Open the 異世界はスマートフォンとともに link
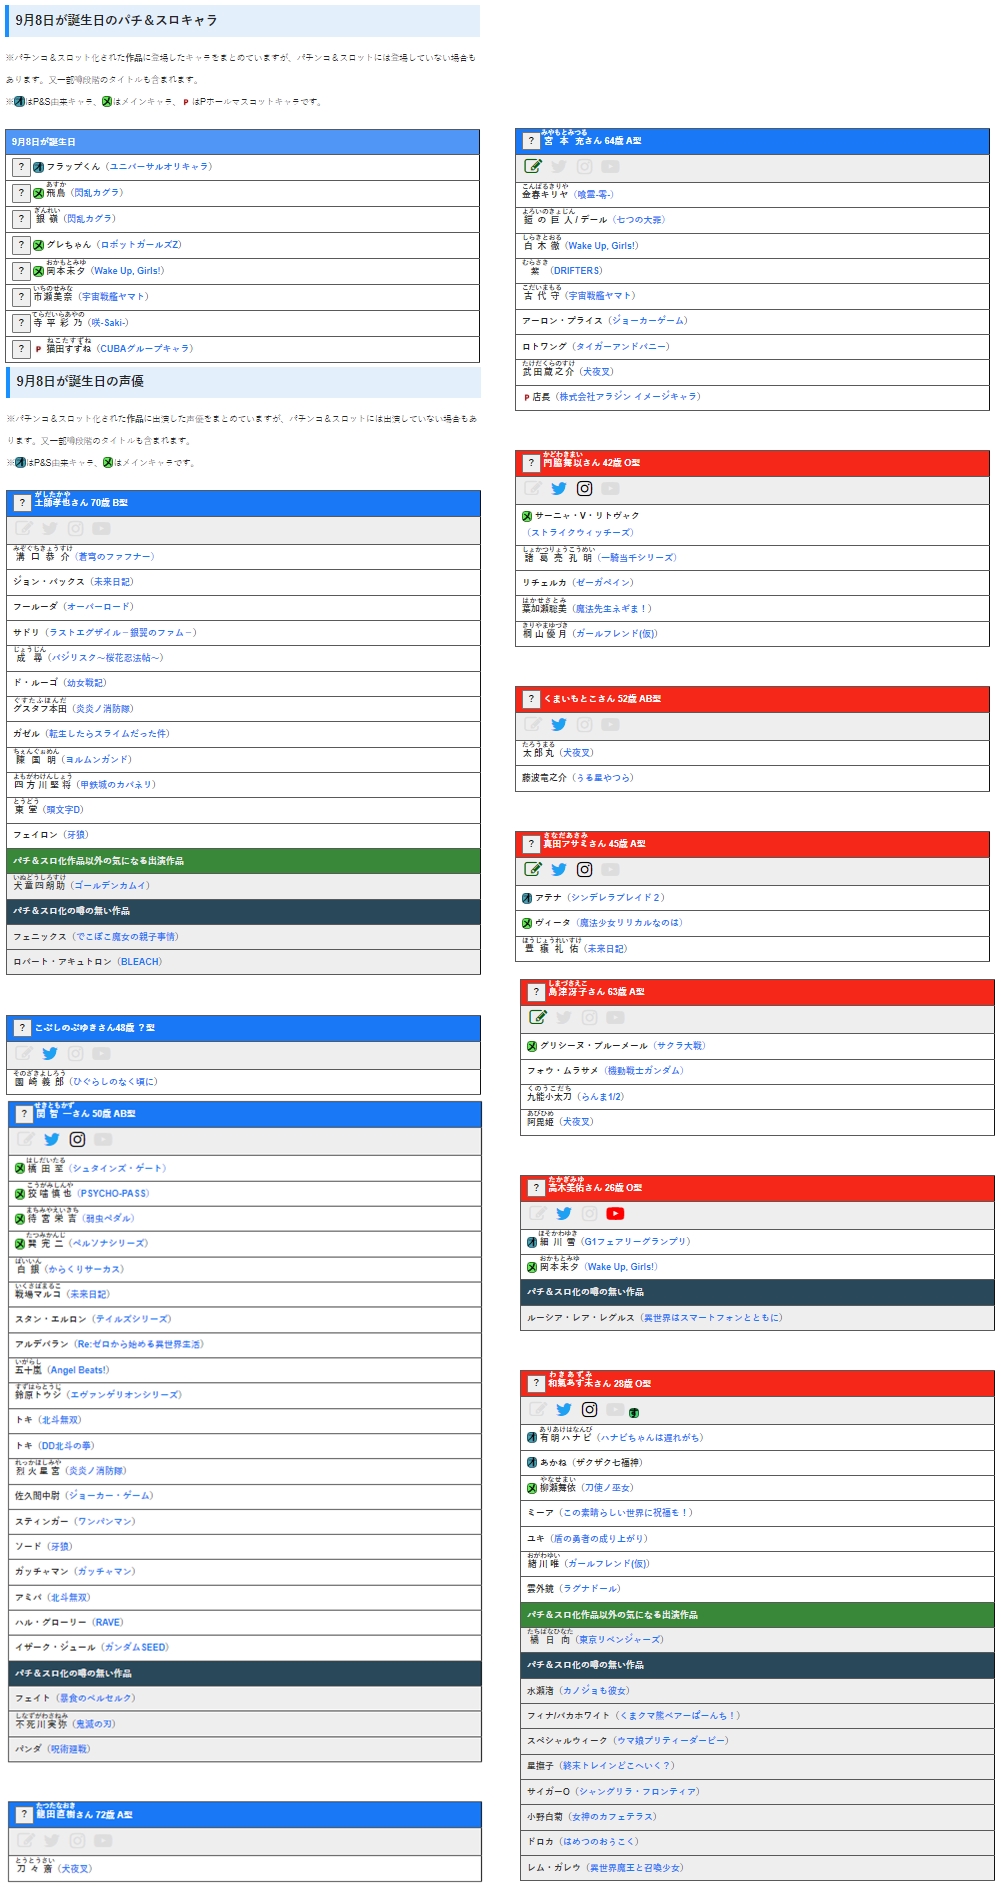 pyautogui.click(x=712, y=1318)
